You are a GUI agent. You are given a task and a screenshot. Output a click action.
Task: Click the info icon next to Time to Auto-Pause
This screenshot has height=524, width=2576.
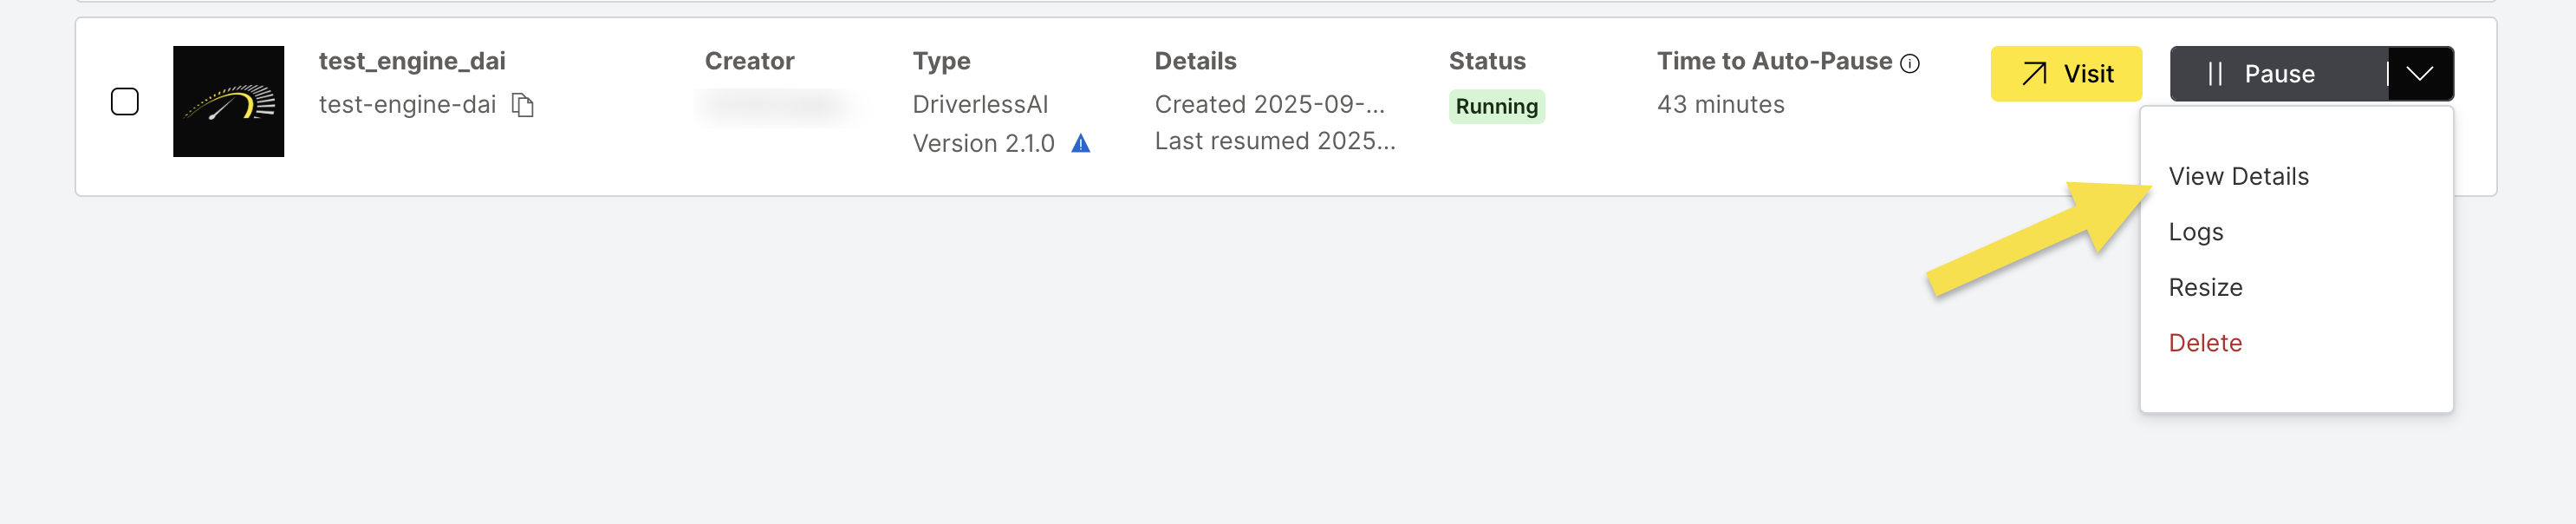(1910, 64)
